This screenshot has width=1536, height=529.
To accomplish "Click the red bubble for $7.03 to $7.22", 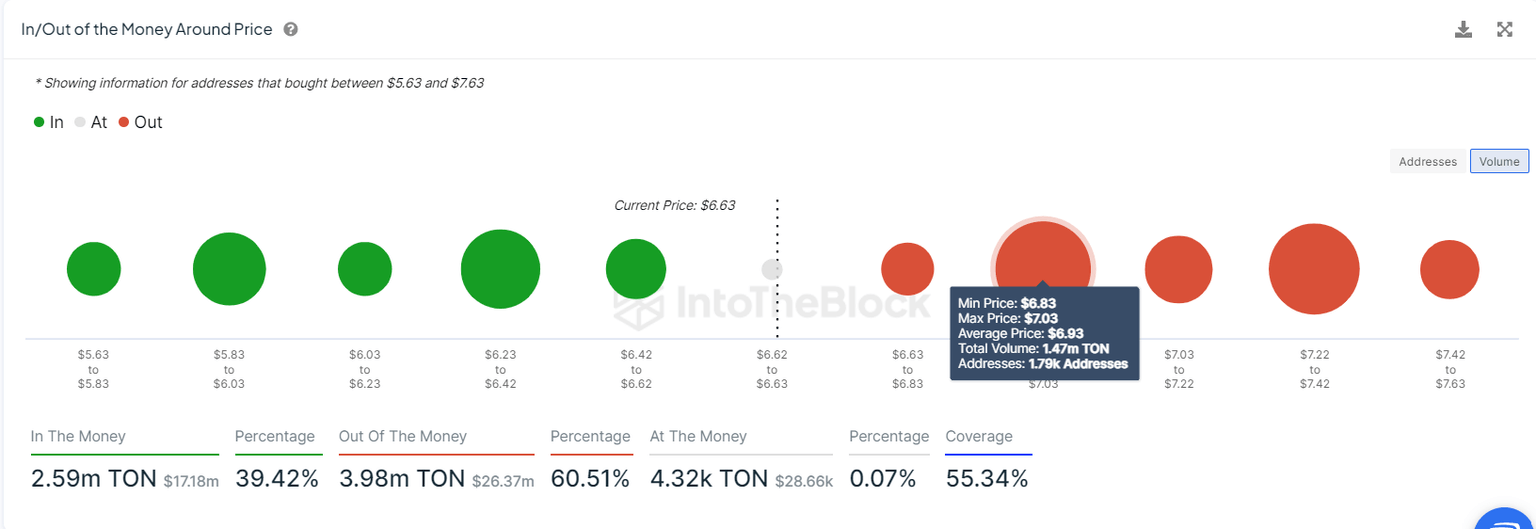I will tap(1178, 270).
